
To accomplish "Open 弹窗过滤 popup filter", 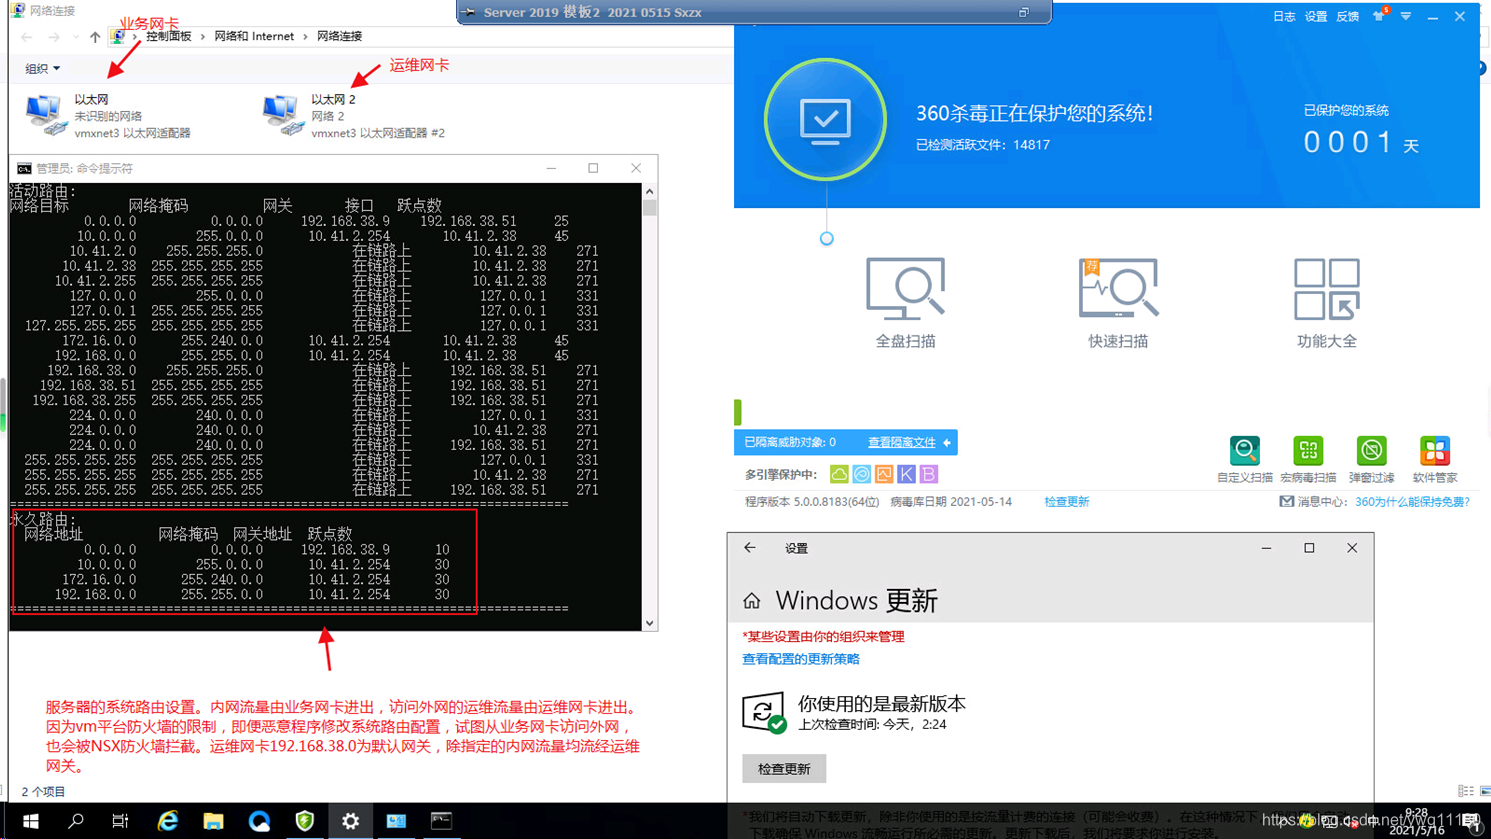I will 1371,460.
